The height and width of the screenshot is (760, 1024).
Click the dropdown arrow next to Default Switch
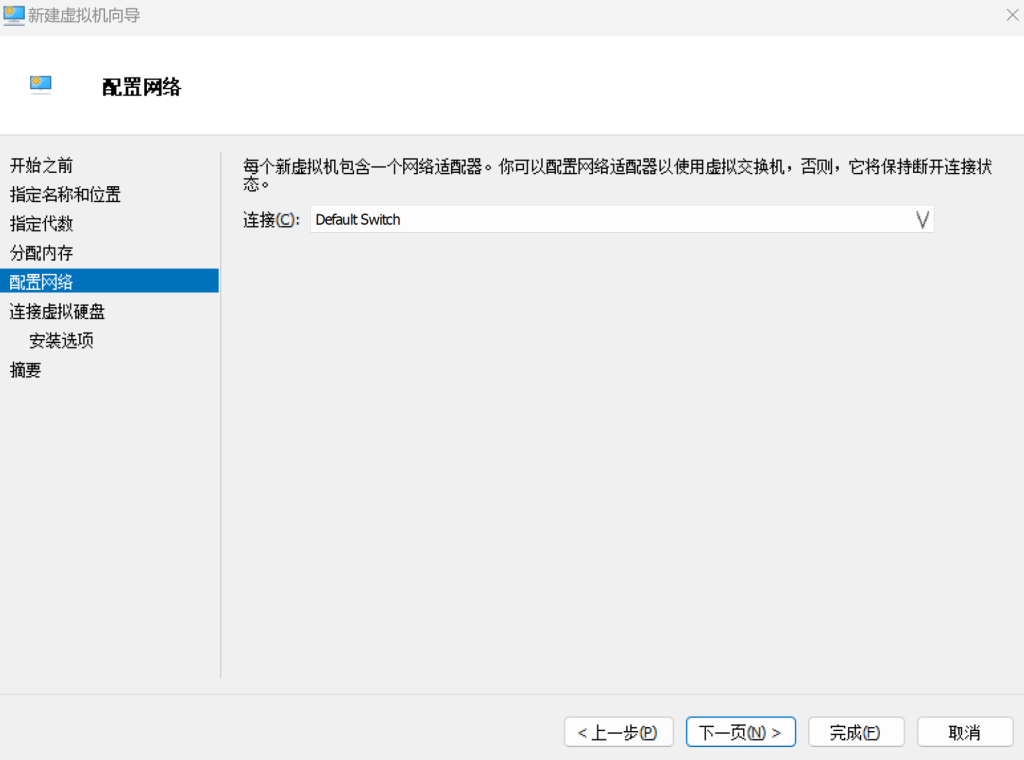[x=921, y=219]
